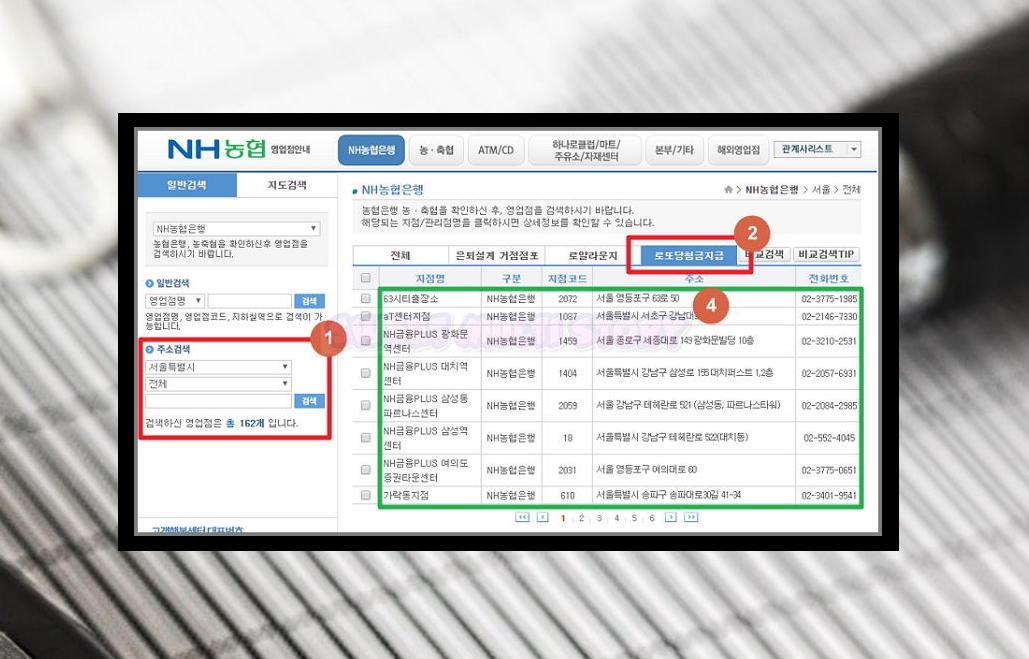Switch to the 일반검색 tab
1029x659 pixels.
187,185
